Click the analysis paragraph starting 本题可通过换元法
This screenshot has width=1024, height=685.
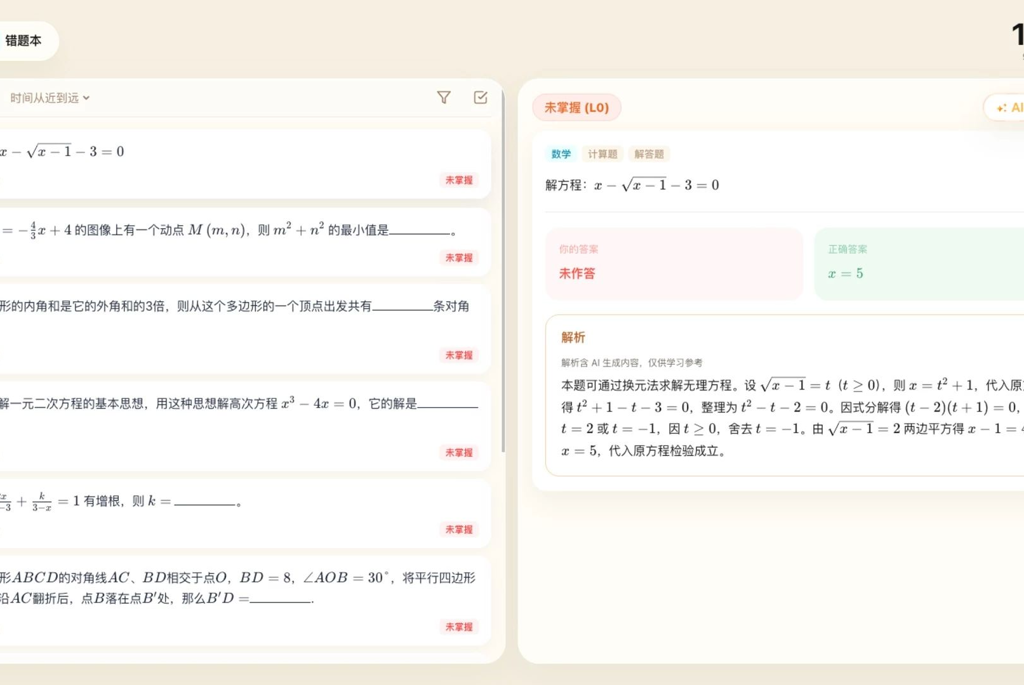tap(792, 418)
